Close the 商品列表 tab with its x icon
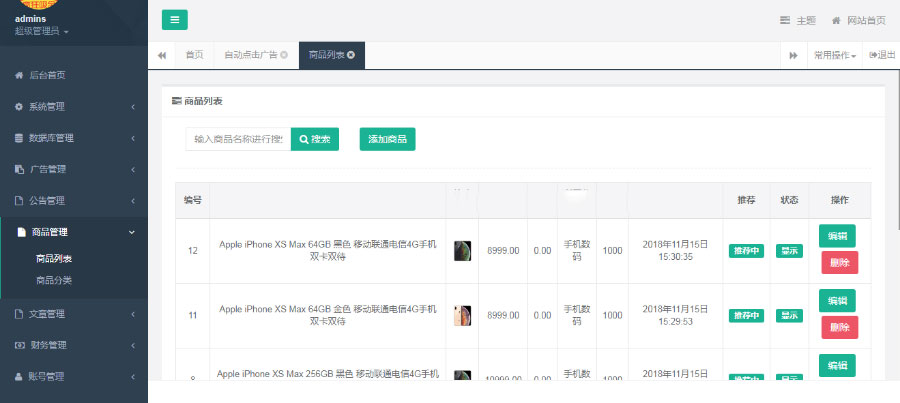This screenshot has height=403, width=900. 350,54
